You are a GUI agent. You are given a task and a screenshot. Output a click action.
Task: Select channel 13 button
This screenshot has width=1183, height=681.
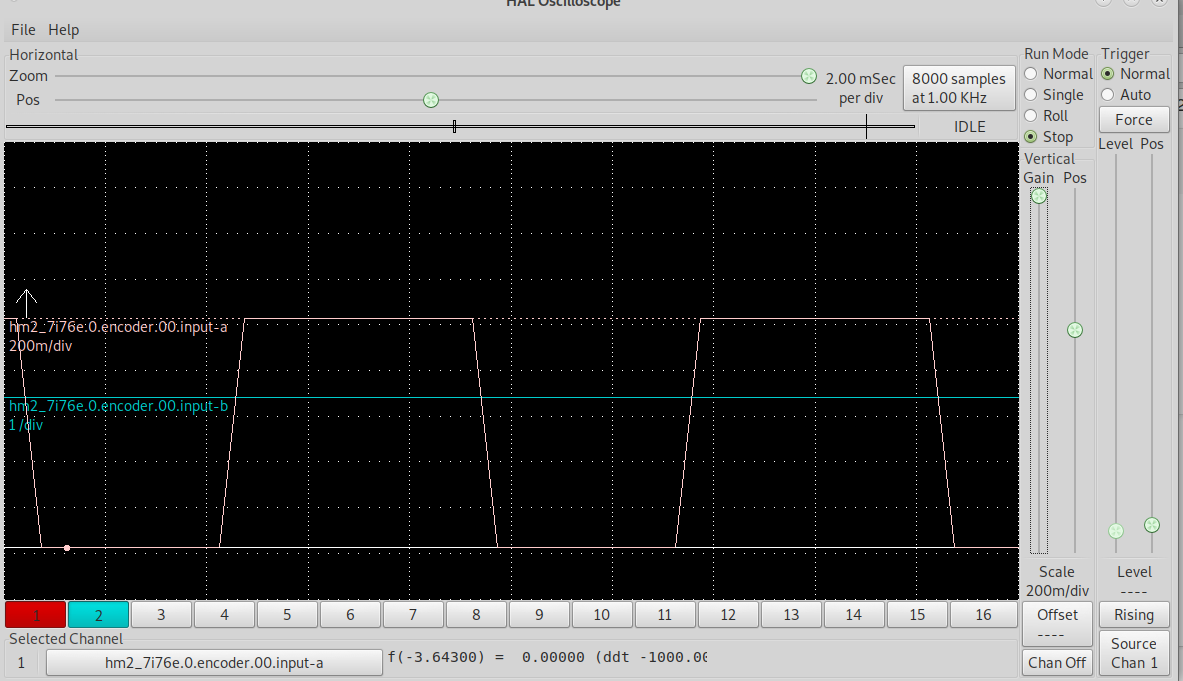pos(791,615)
